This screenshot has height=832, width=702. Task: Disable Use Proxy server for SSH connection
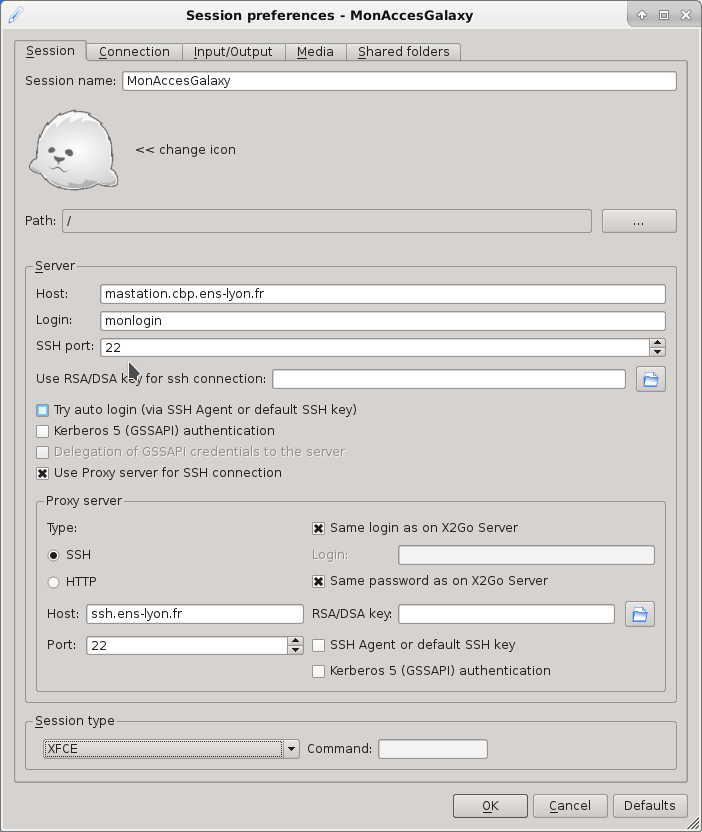(x=42, y=473)
